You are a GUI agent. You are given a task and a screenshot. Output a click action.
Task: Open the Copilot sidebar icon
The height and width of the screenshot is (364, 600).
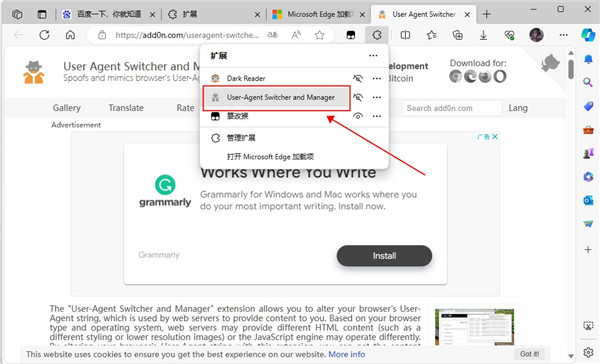click(x=588, y=35)
